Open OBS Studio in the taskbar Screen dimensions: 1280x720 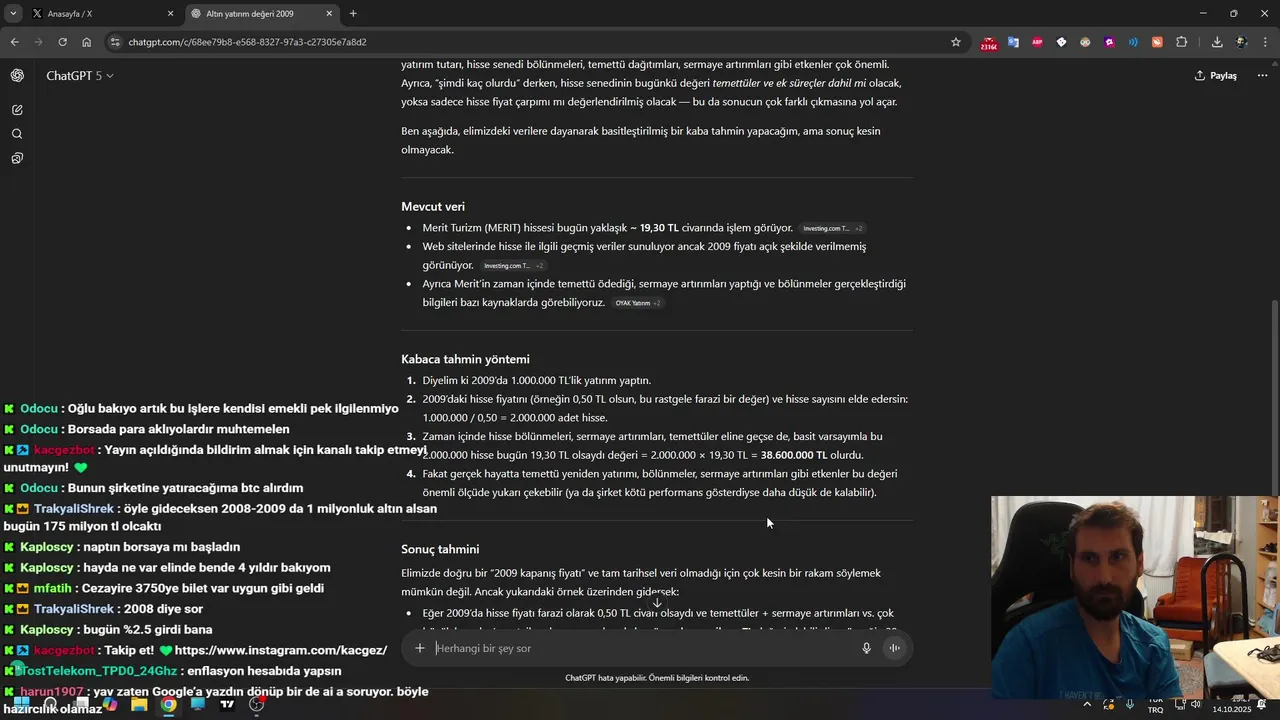click(x=257, y=704)
